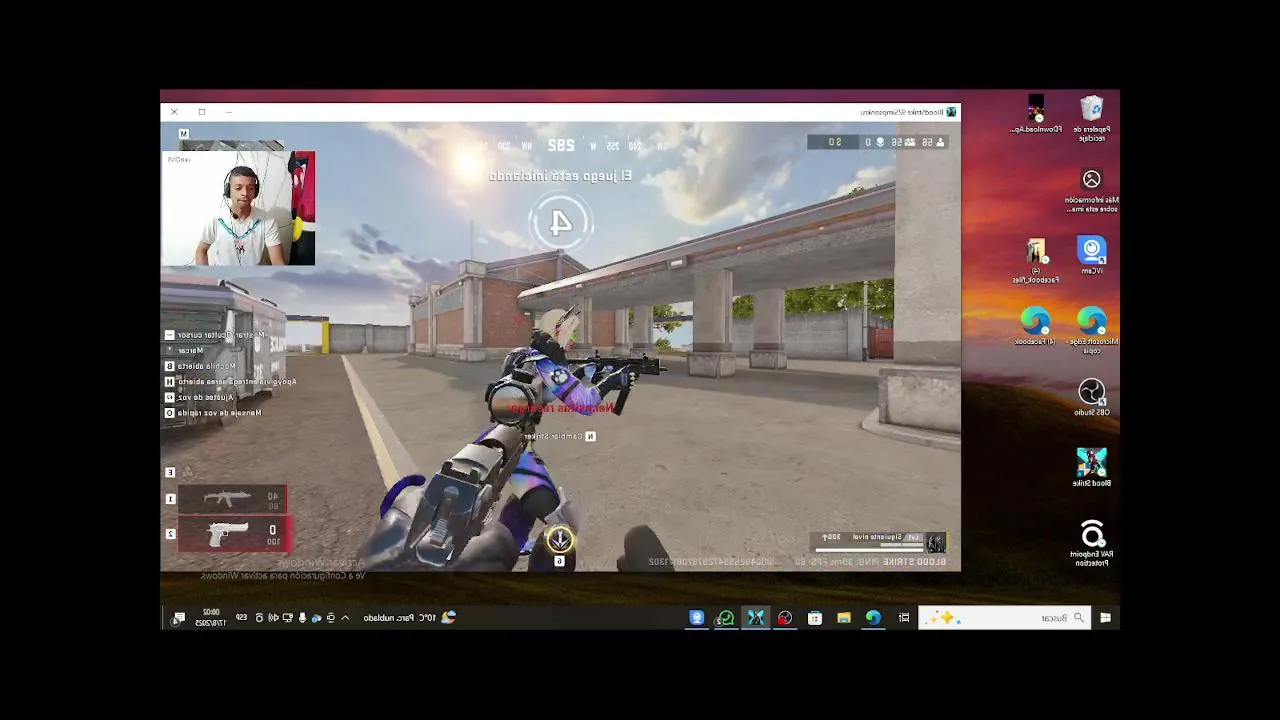Click the Siguiente nivel progress bar
Screen dimensions: 1280x720
coord(869,548)
